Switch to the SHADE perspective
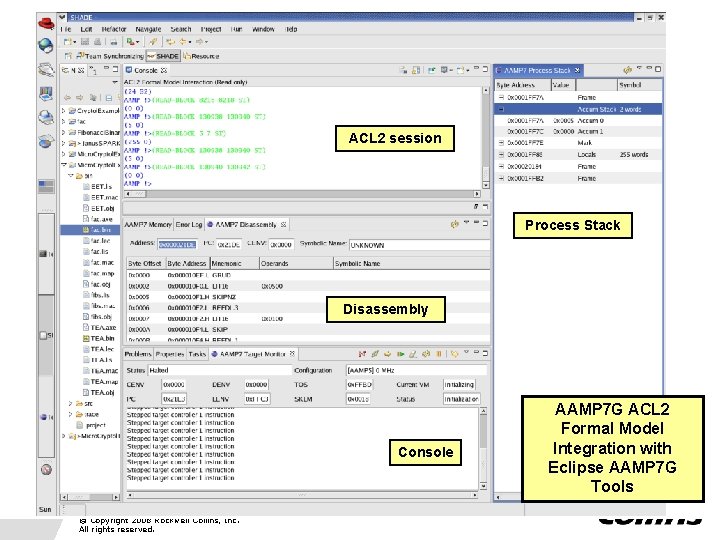The width and height of the screenshot is (720, 540). (163, 56)
